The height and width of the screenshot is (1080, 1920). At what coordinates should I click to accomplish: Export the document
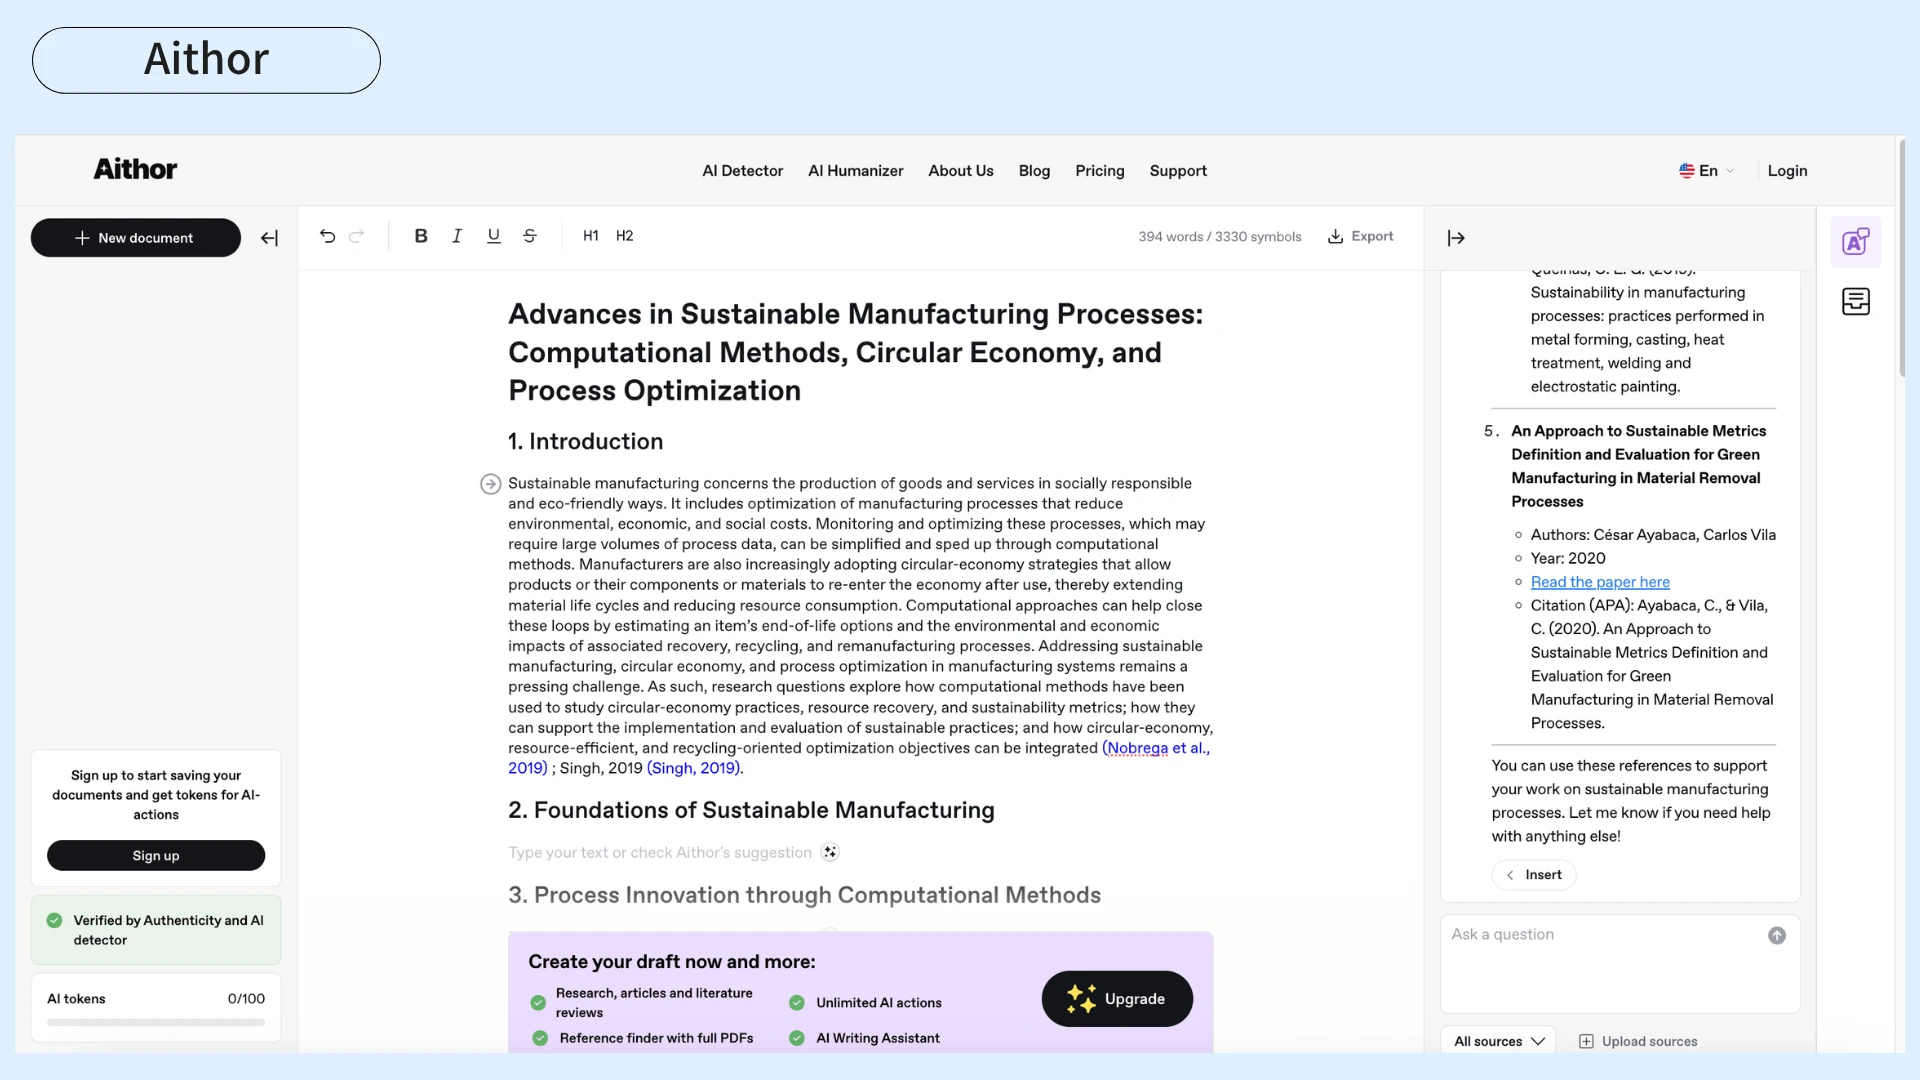tap(1360, 236)
